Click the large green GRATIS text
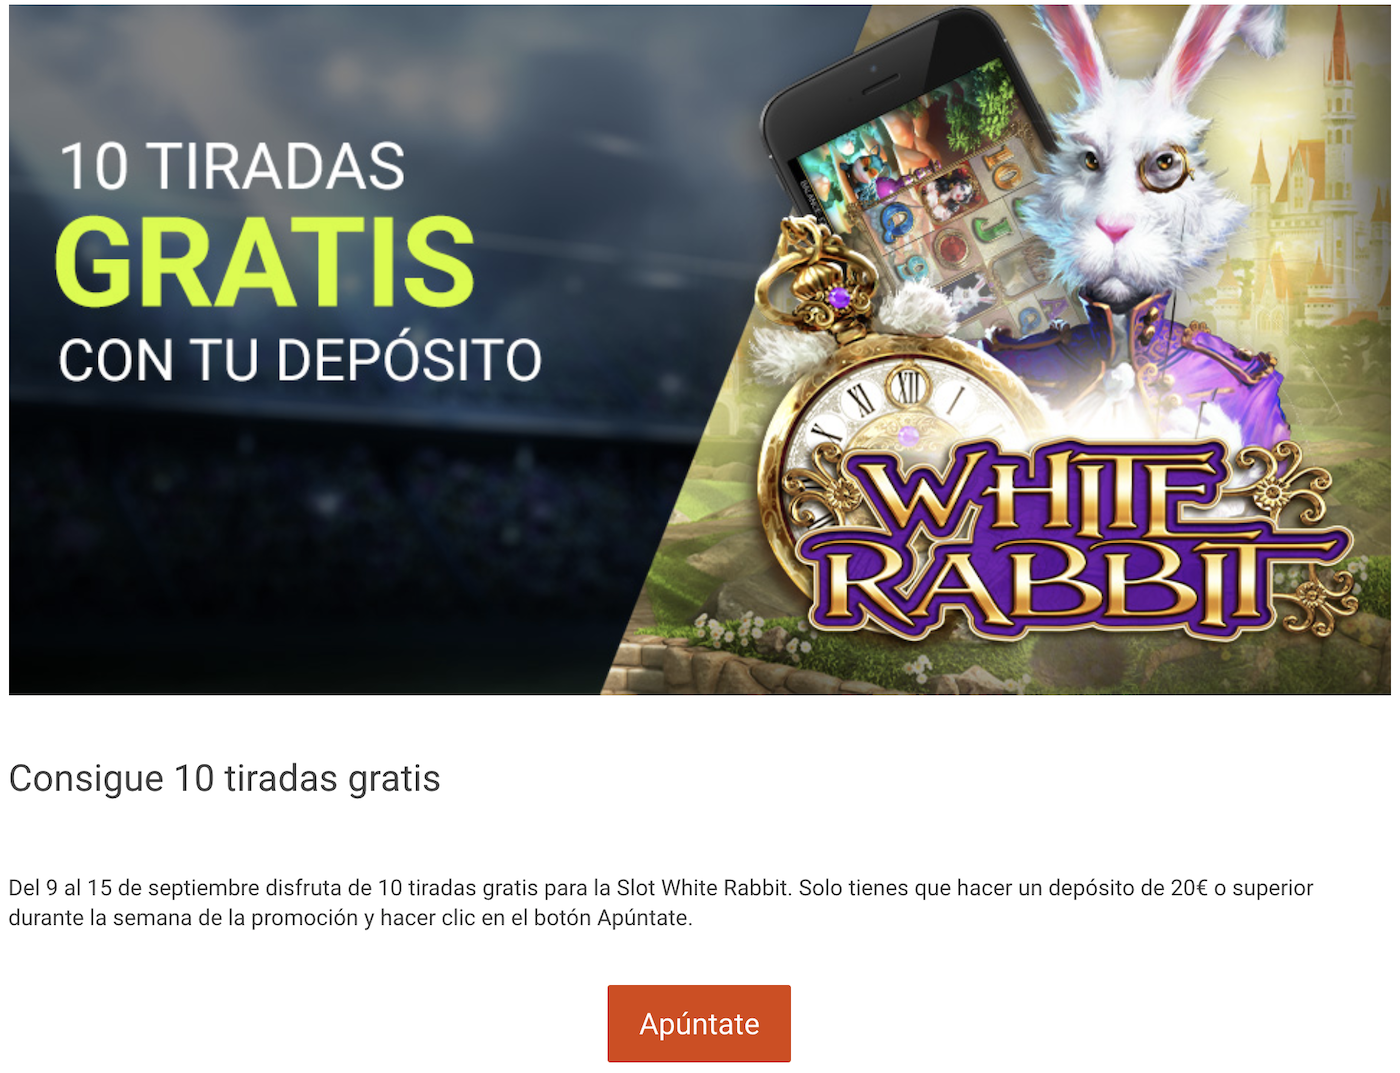Image resolution: width=1400 pixels, height=1073 pixels. click(264, 262)
